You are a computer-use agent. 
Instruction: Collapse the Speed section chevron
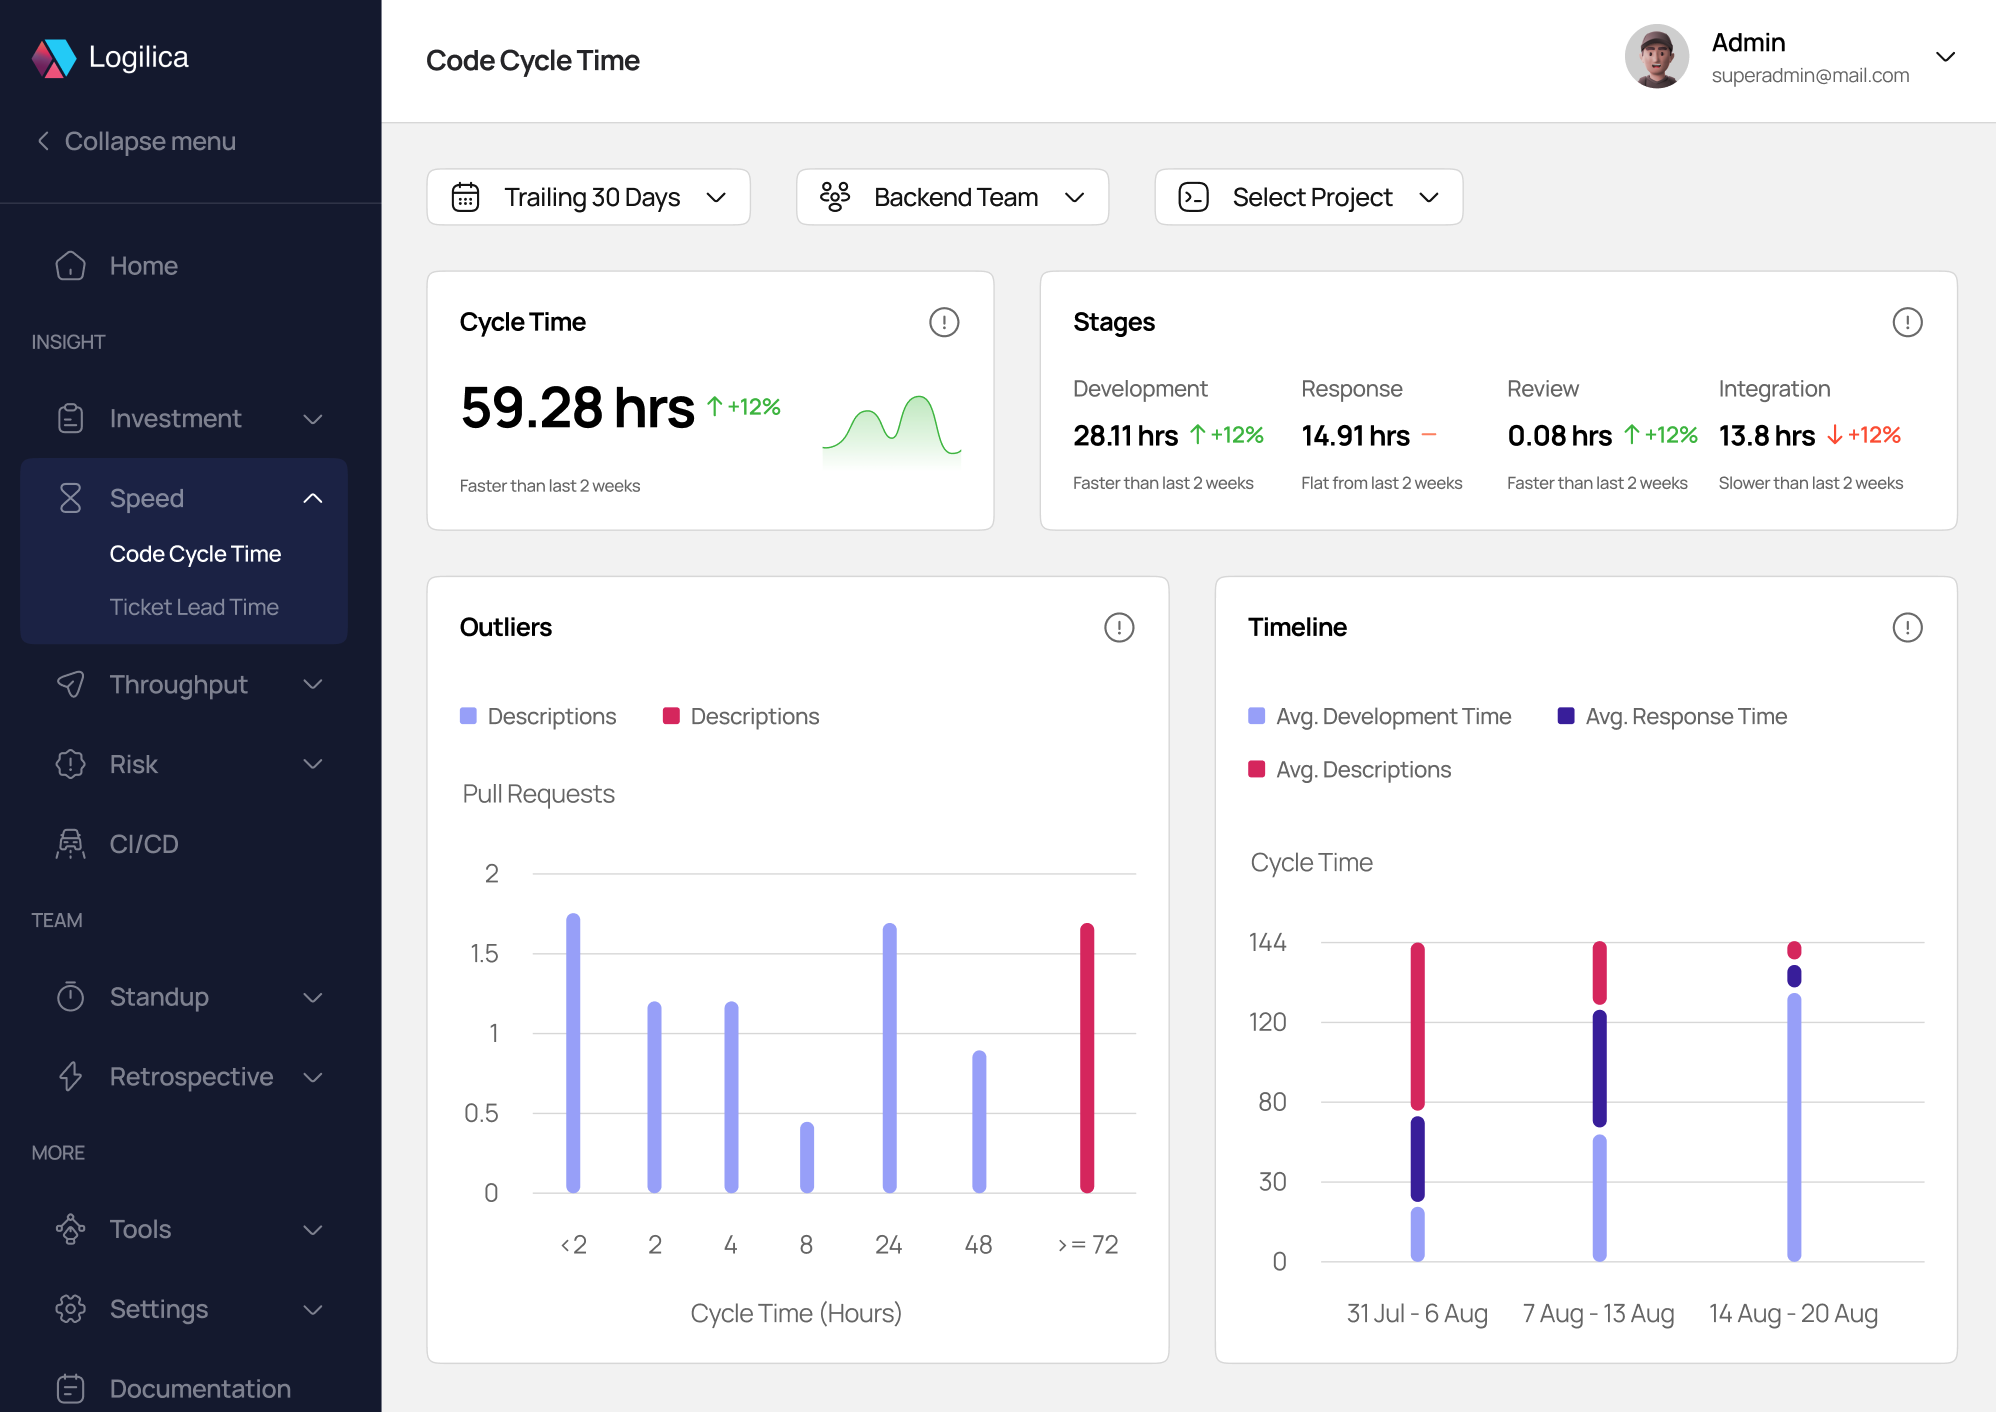click(313, 498)
